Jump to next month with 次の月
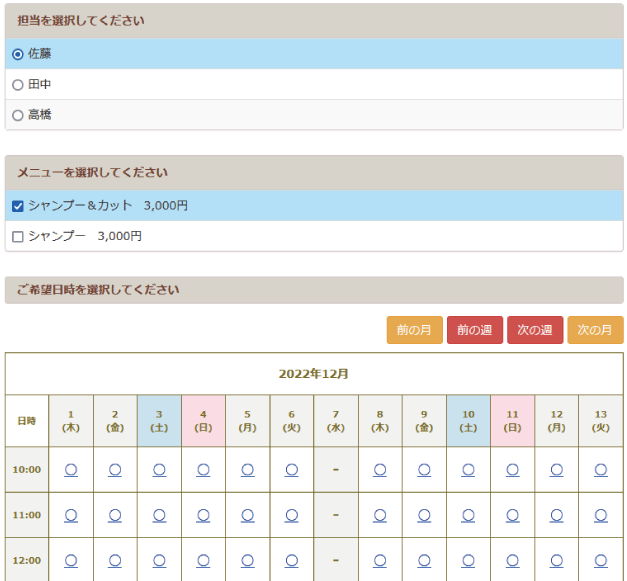Image resolution: width=627 pixels, height=581 pixels. click(595, 330)
